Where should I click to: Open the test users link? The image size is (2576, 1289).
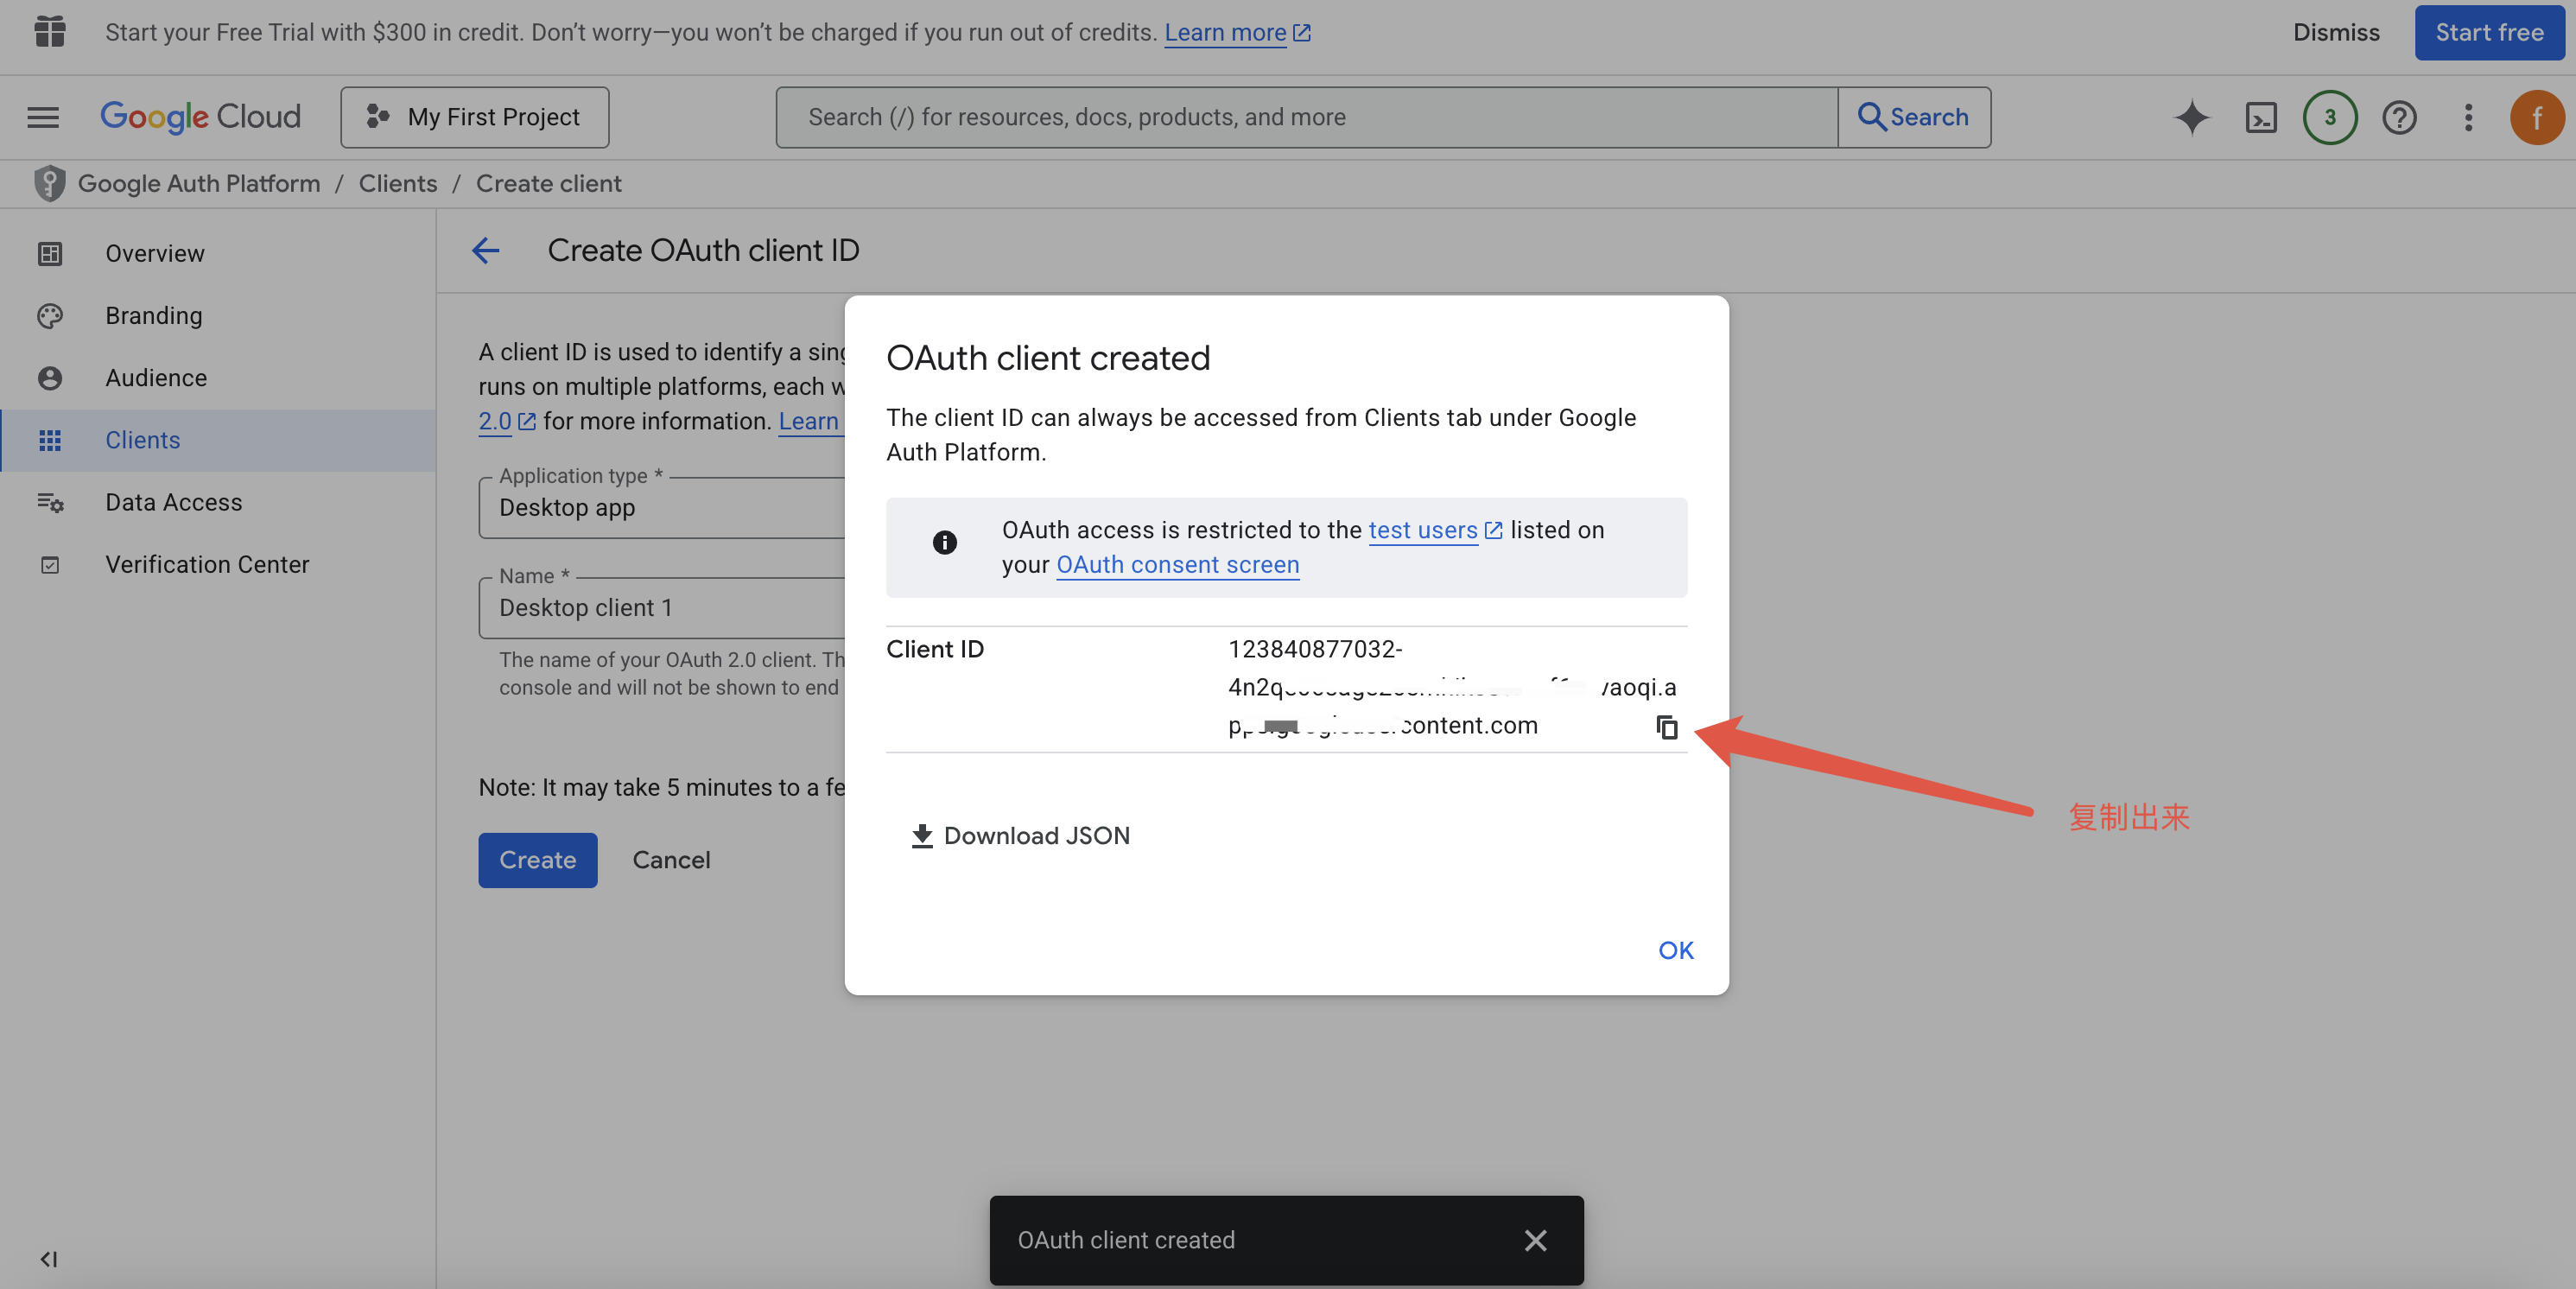pyautogui.click(x=1434, y=530)
